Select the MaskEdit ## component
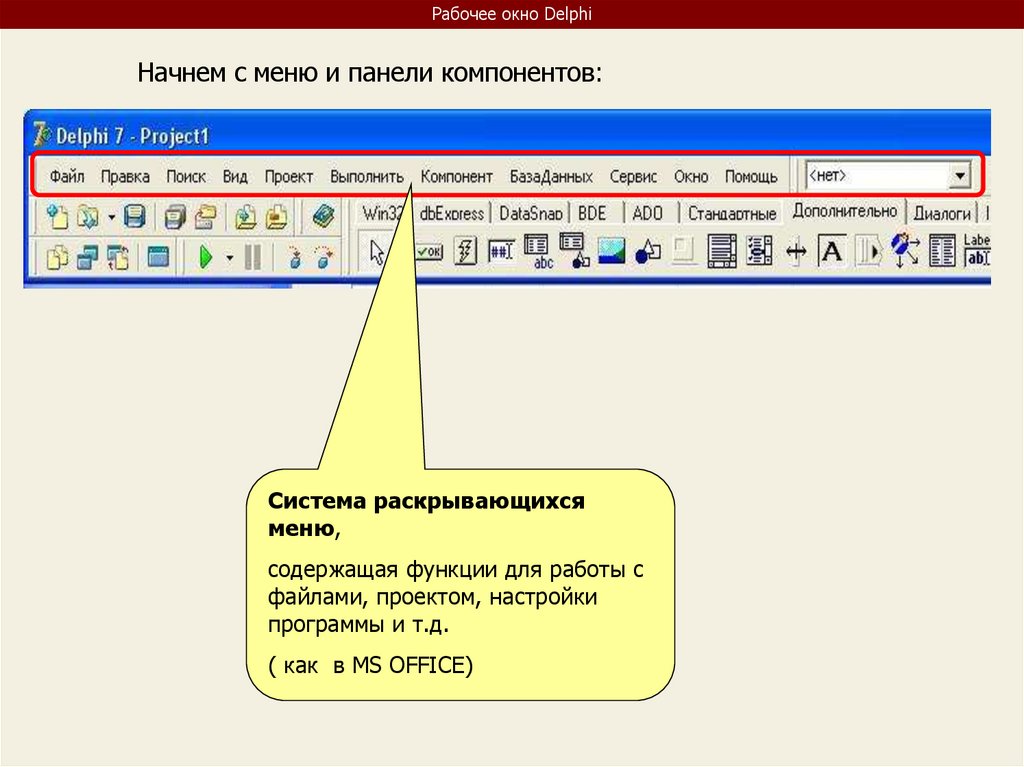Viewport: 1024px width, 767px height. click(x=501, y=252)
